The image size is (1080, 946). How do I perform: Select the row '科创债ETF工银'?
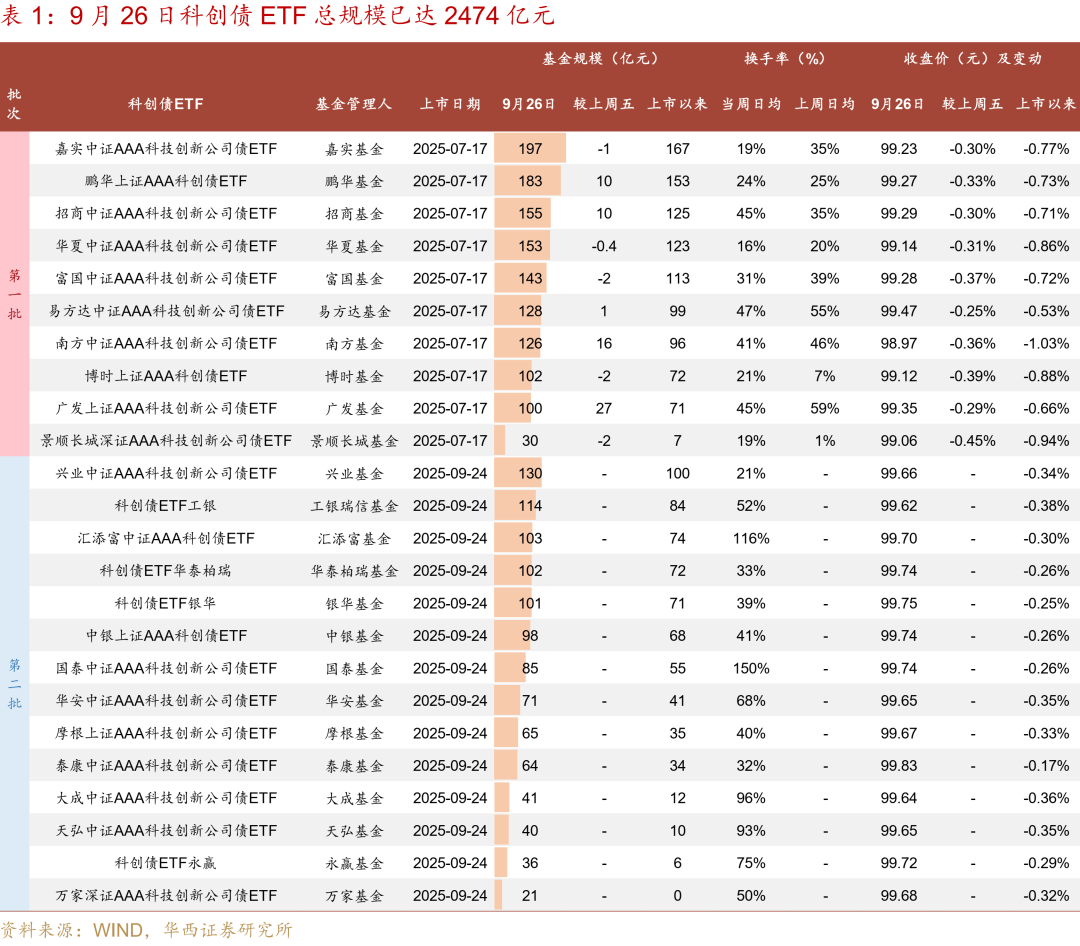point(554,506)
